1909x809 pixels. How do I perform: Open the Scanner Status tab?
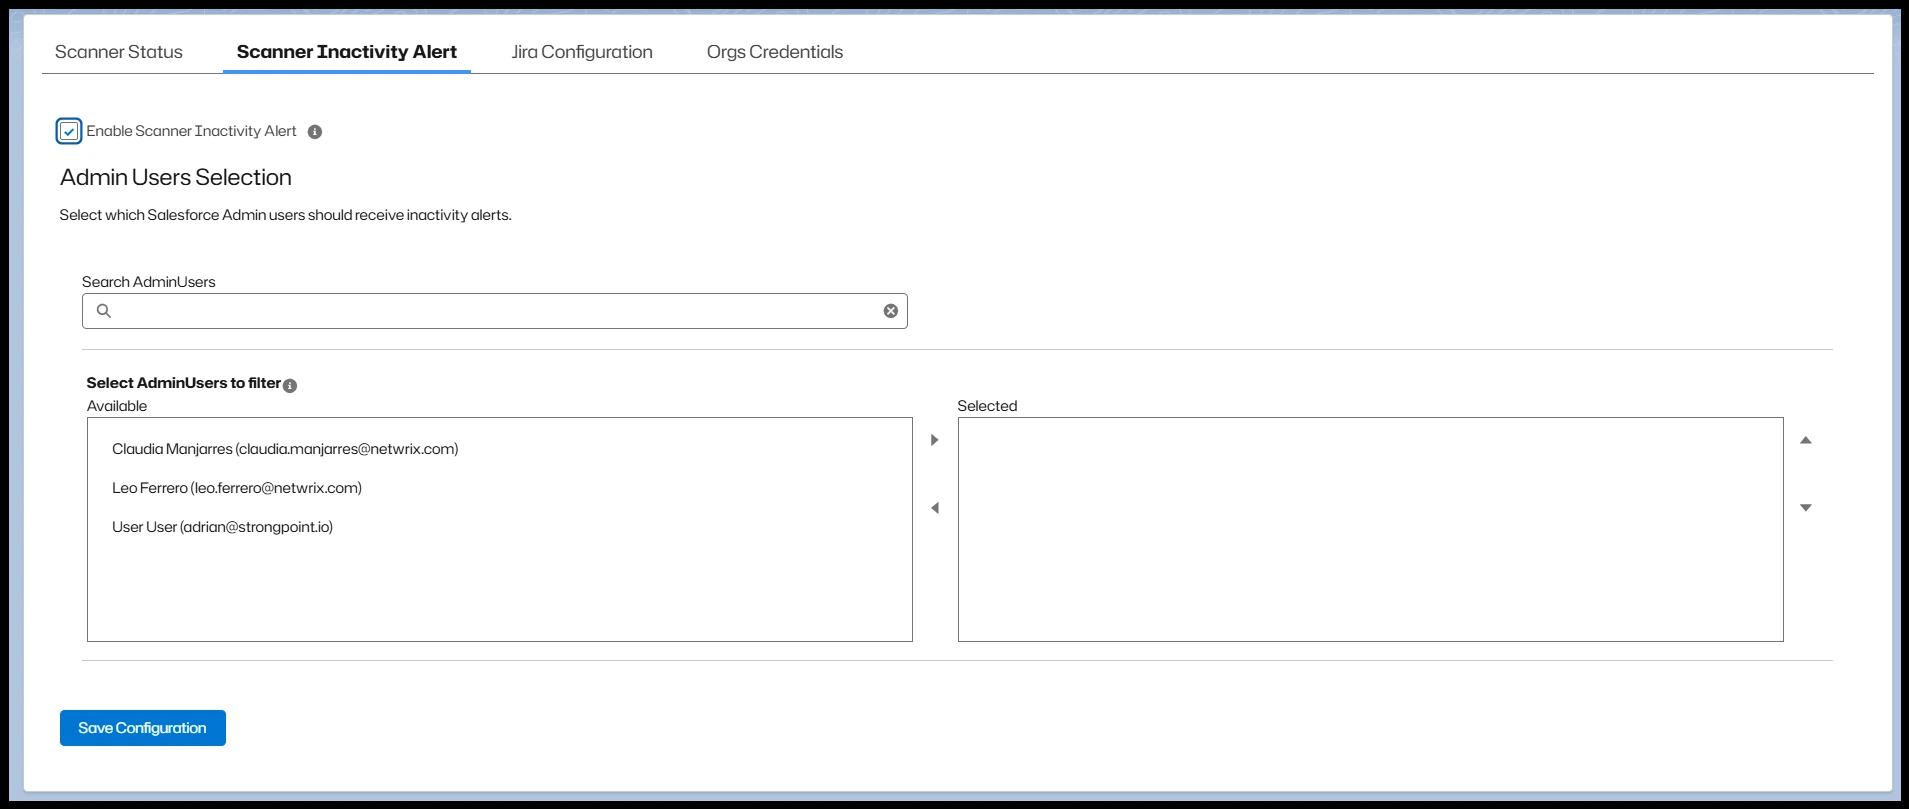tap(118, 52)
